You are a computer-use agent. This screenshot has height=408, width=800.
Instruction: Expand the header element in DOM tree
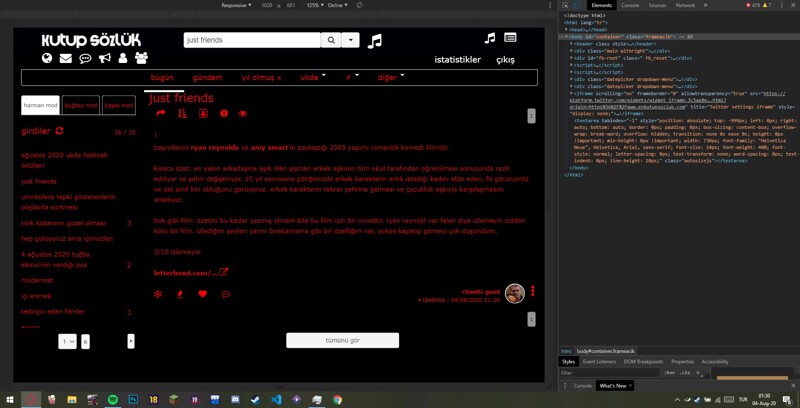pos(572,44)
